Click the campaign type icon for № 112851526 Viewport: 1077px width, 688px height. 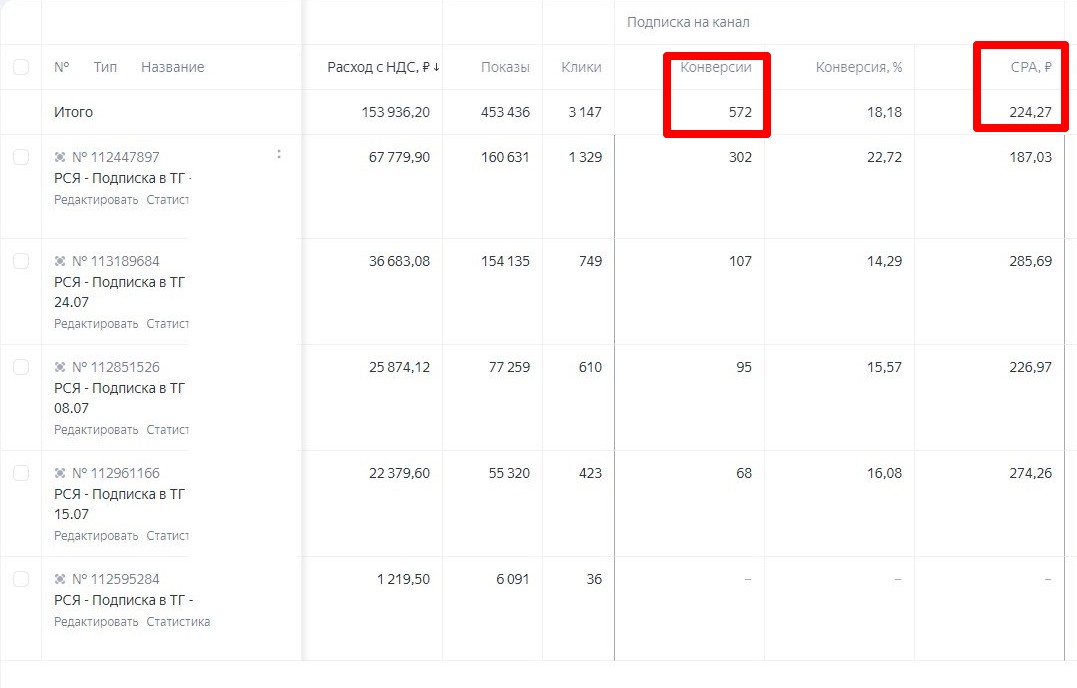[x=60, y=367]
